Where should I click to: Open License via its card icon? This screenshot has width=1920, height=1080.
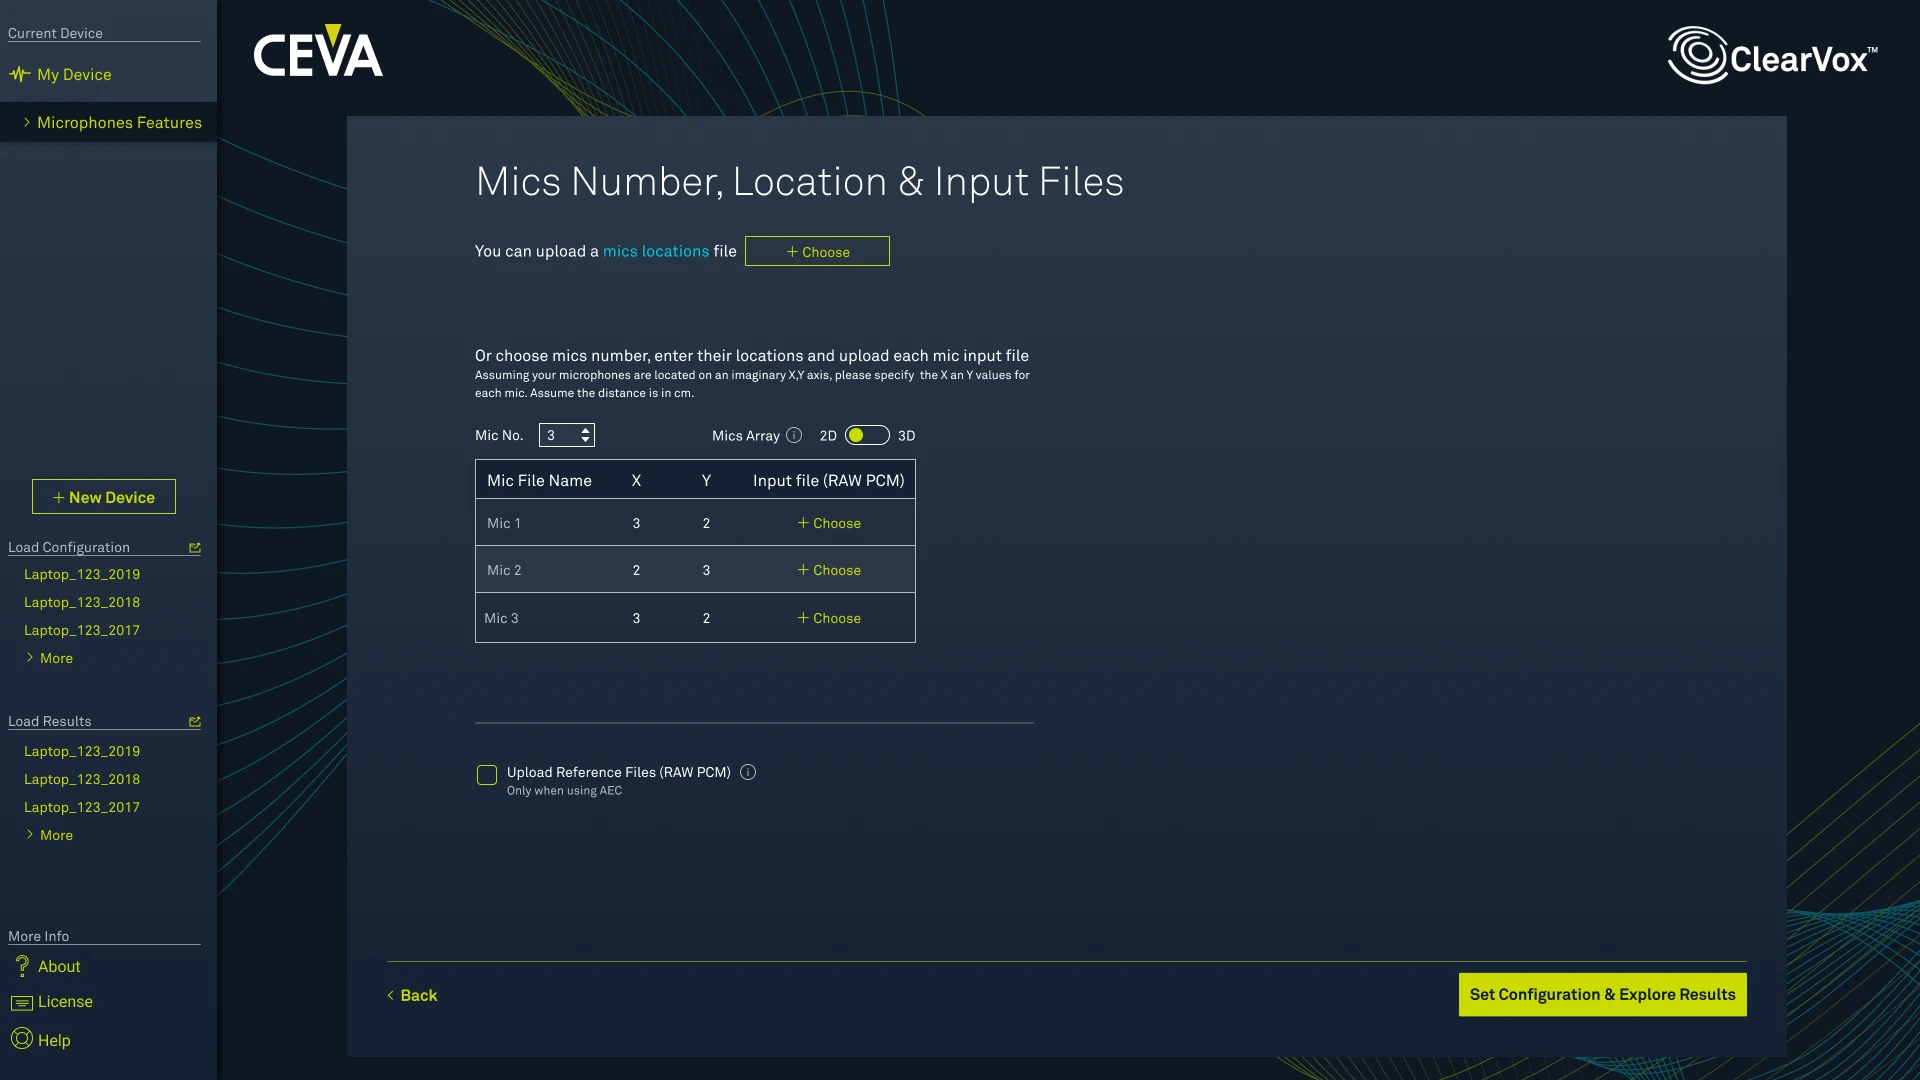(22, 1002)
